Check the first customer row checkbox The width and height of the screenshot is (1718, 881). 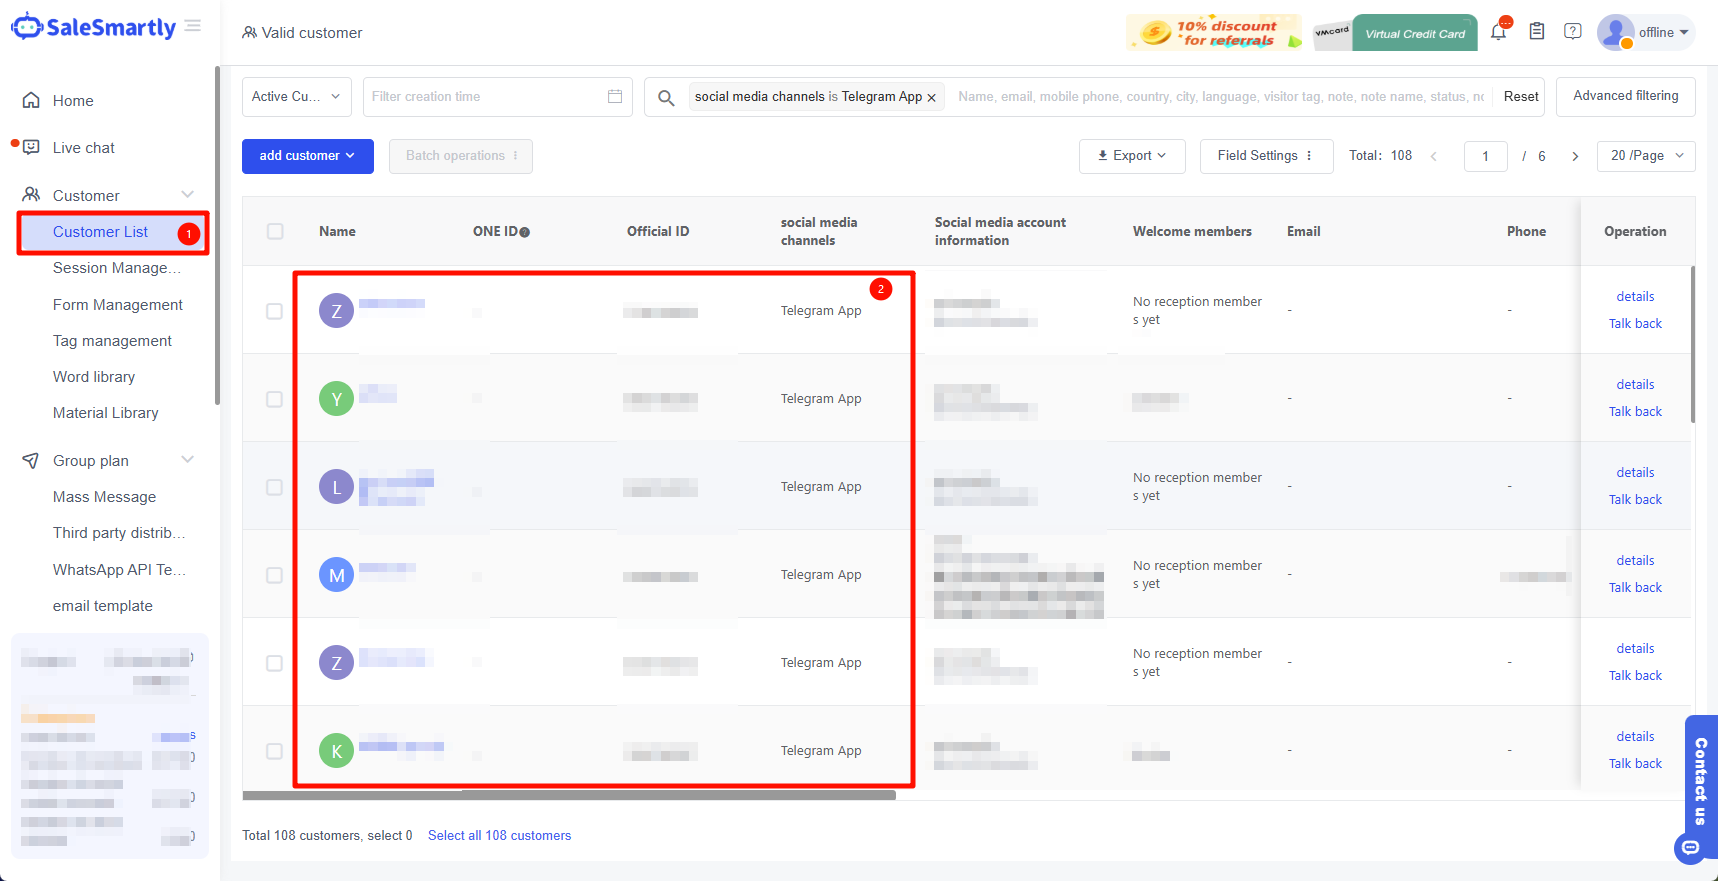point(275,311)
